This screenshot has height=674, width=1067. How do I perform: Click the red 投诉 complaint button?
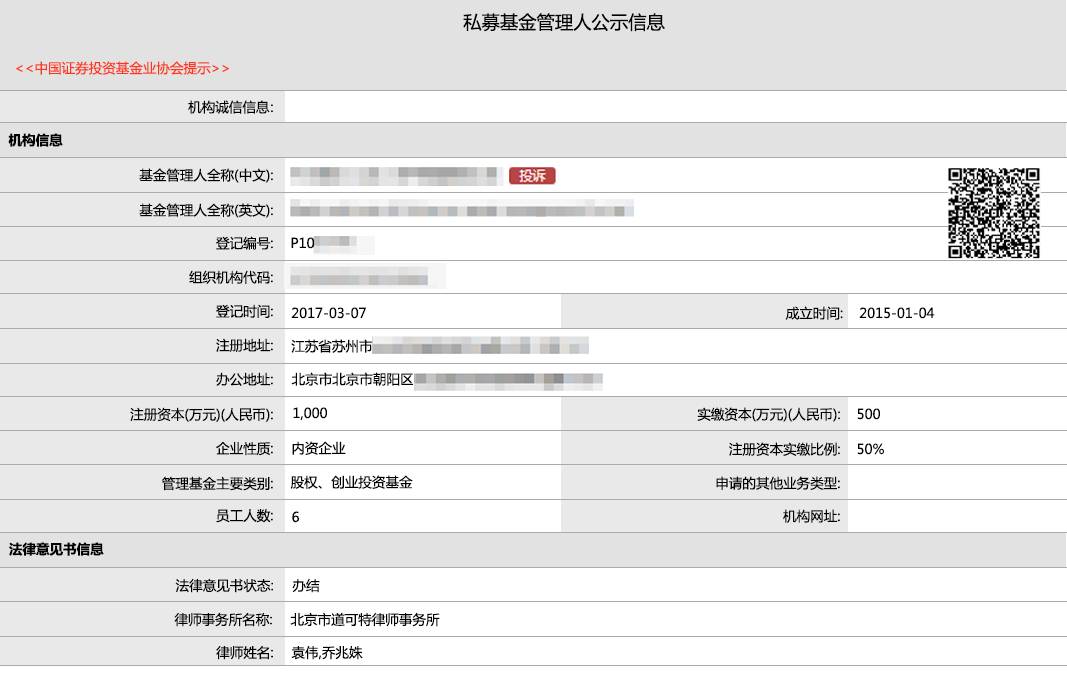532,176
